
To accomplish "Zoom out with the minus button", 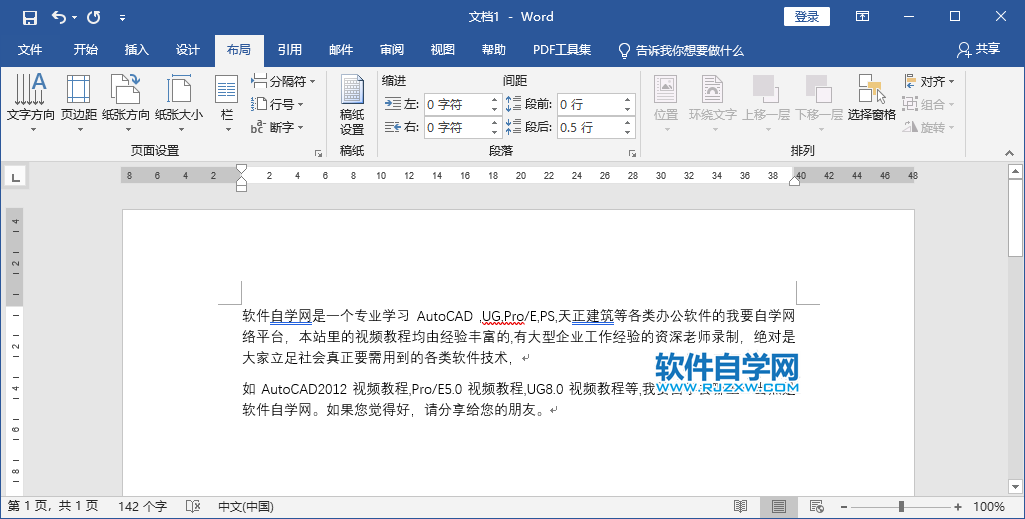I will tap(845, 507).
